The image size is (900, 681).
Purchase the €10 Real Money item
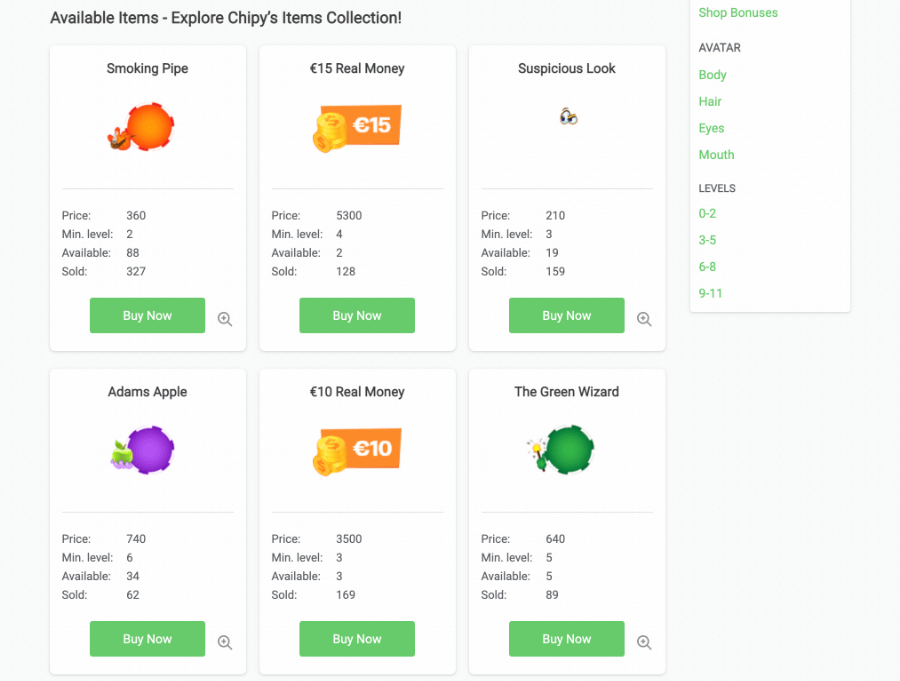pos(357,639)
